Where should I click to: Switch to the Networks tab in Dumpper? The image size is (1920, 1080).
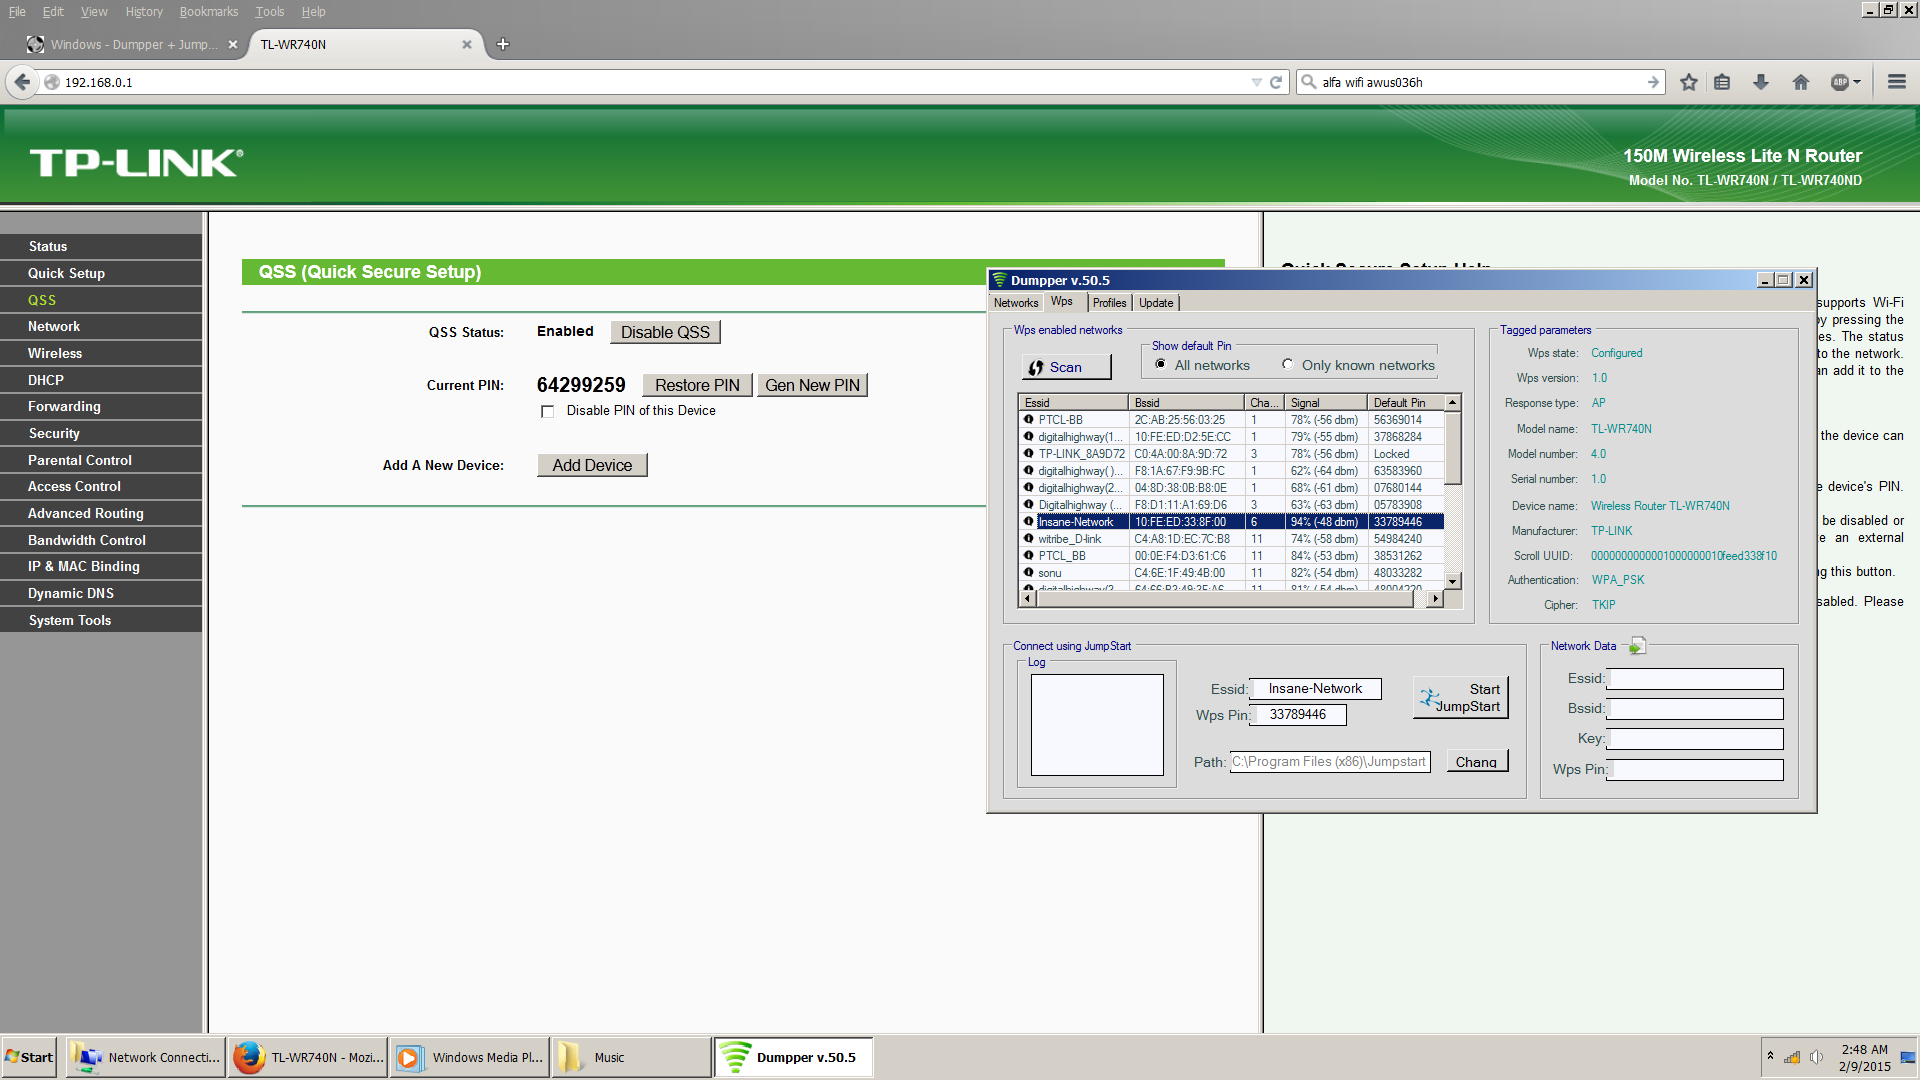pyautogui.click(x=1015, y=303)
